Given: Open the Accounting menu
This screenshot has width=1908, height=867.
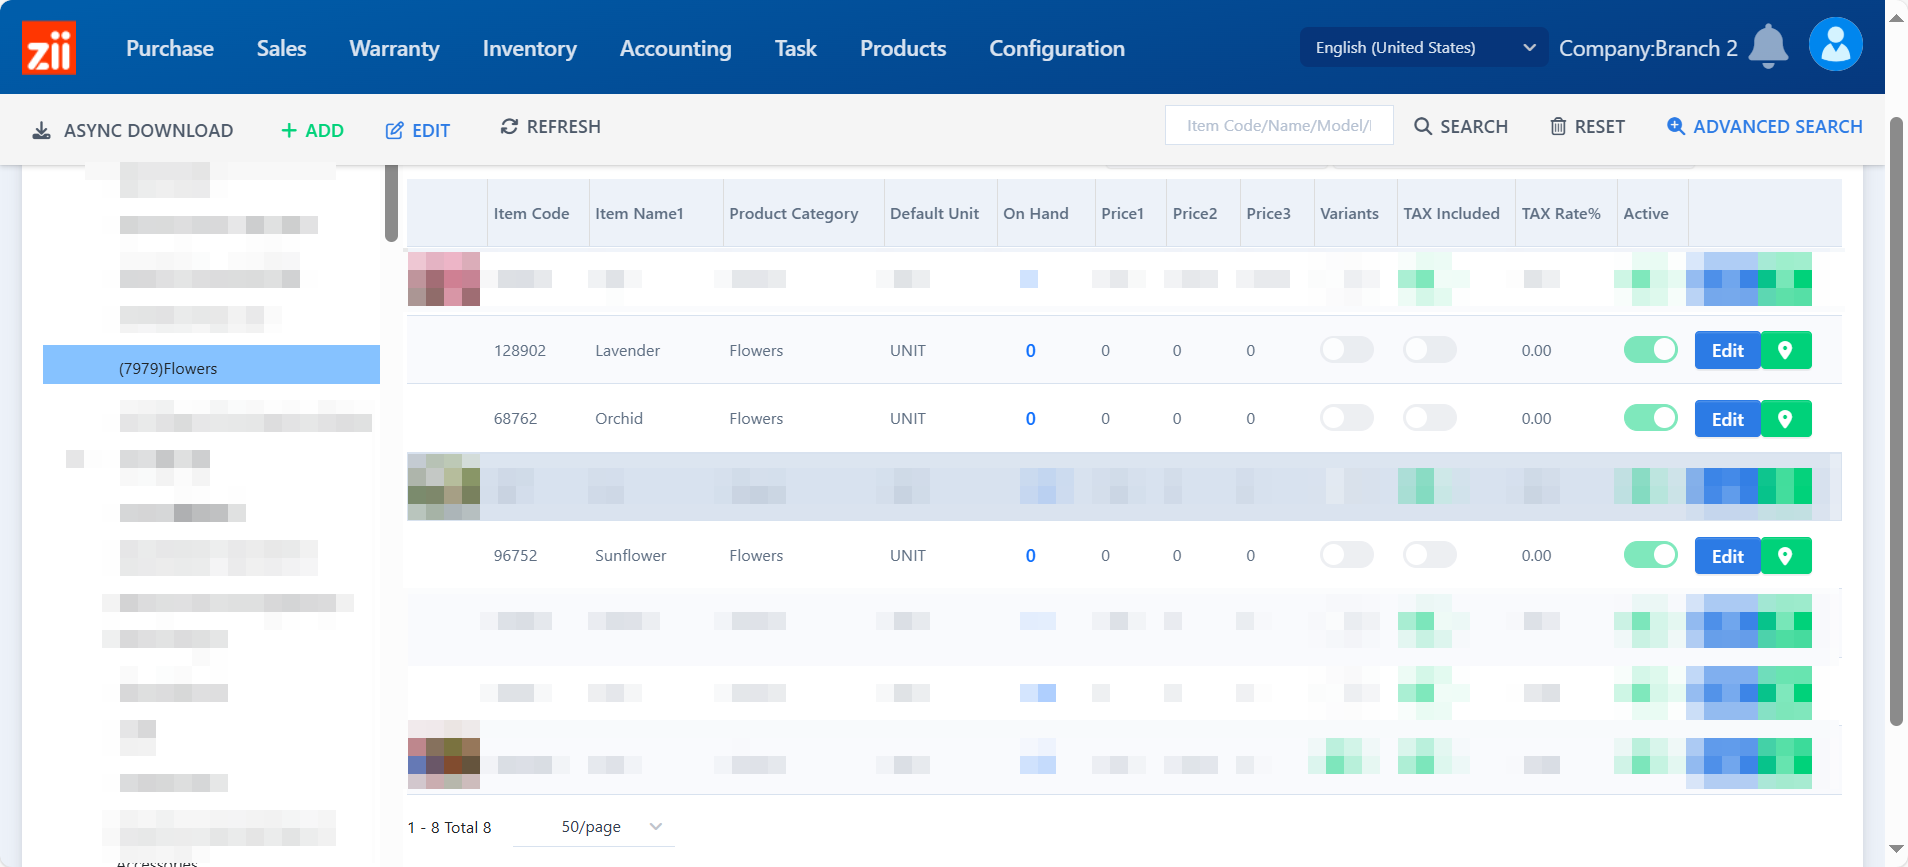Looking at the screenshot, I should tap(675, 48).
